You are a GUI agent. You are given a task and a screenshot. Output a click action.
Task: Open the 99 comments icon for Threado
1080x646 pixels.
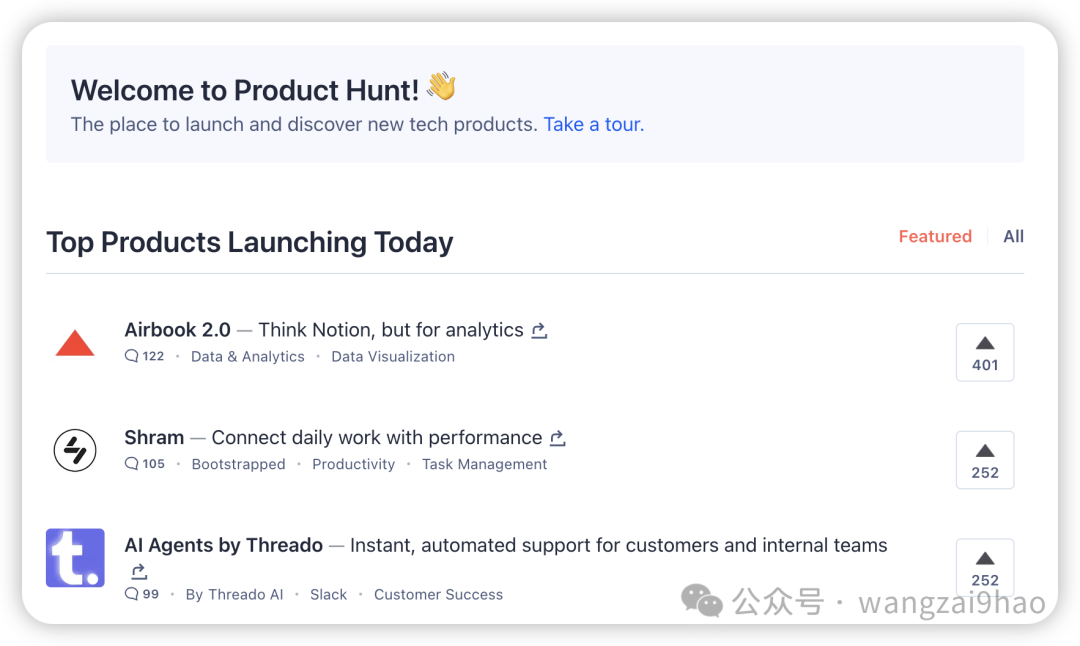[132, 594]
